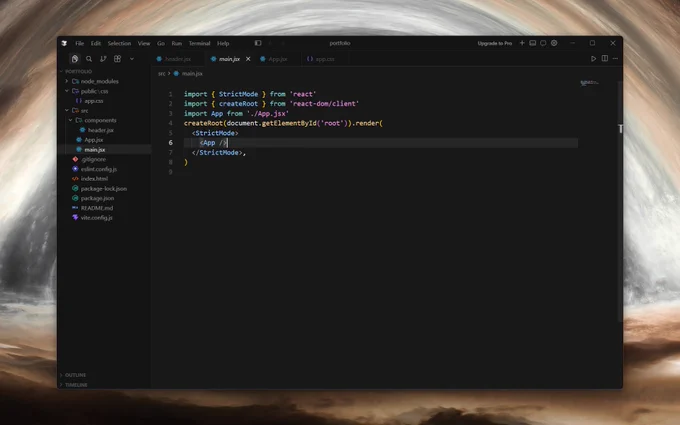Toggle the bottom panel layout icon
This screenshot has width=680, height=425.
[x=533, y=43]
